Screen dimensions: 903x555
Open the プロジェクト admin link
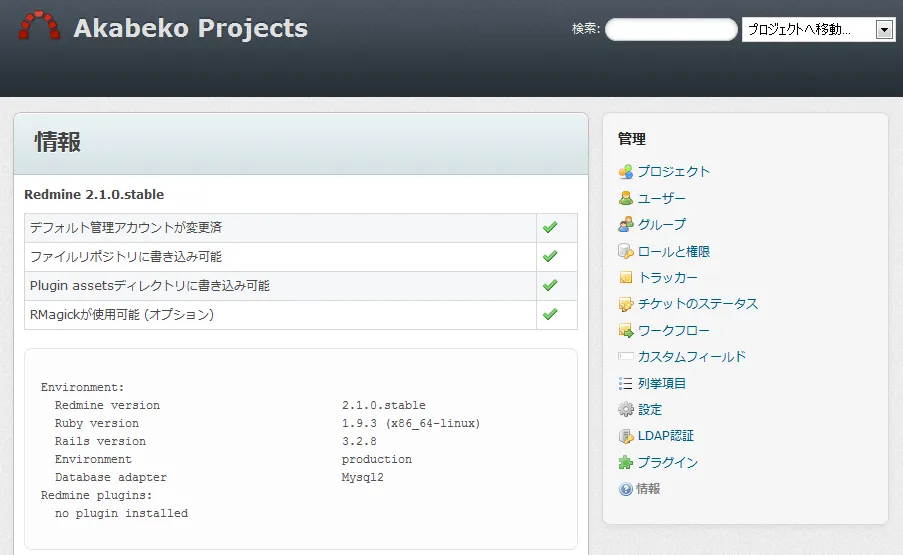pos(674,172)
